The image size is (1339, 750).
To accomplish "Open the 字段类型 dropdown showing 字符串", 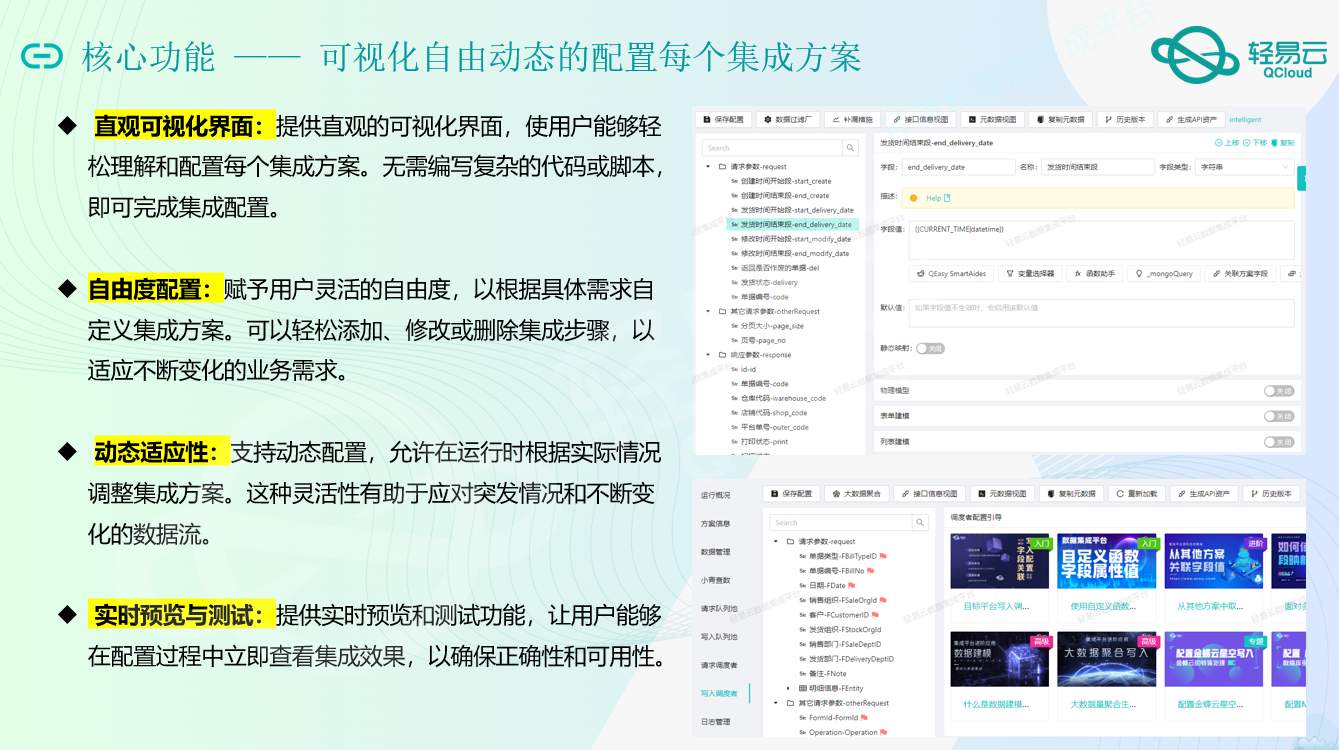I will (1244, 168).
